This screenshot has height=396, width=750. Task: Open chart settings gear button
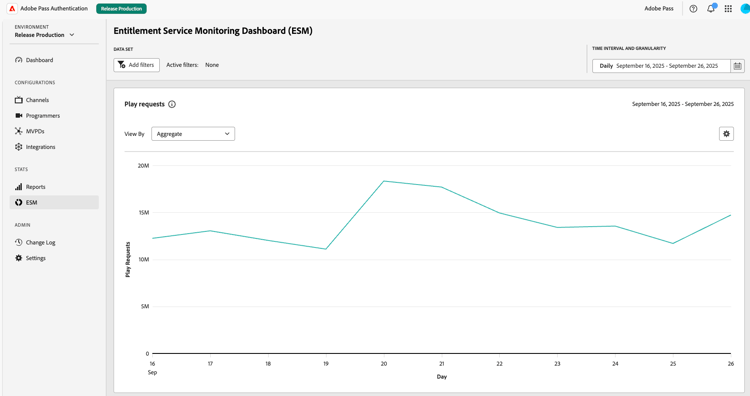[726, 134]
